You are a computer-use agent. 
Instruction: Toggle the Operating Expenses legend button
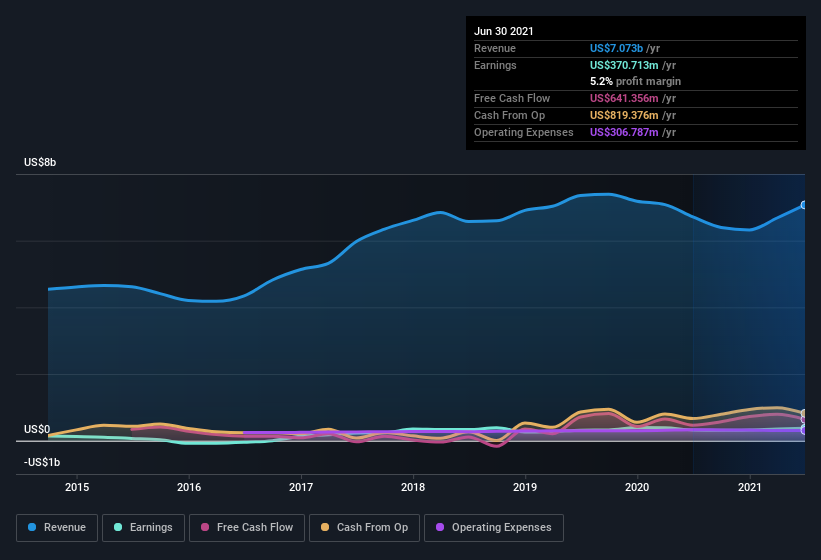coord(494,528)
